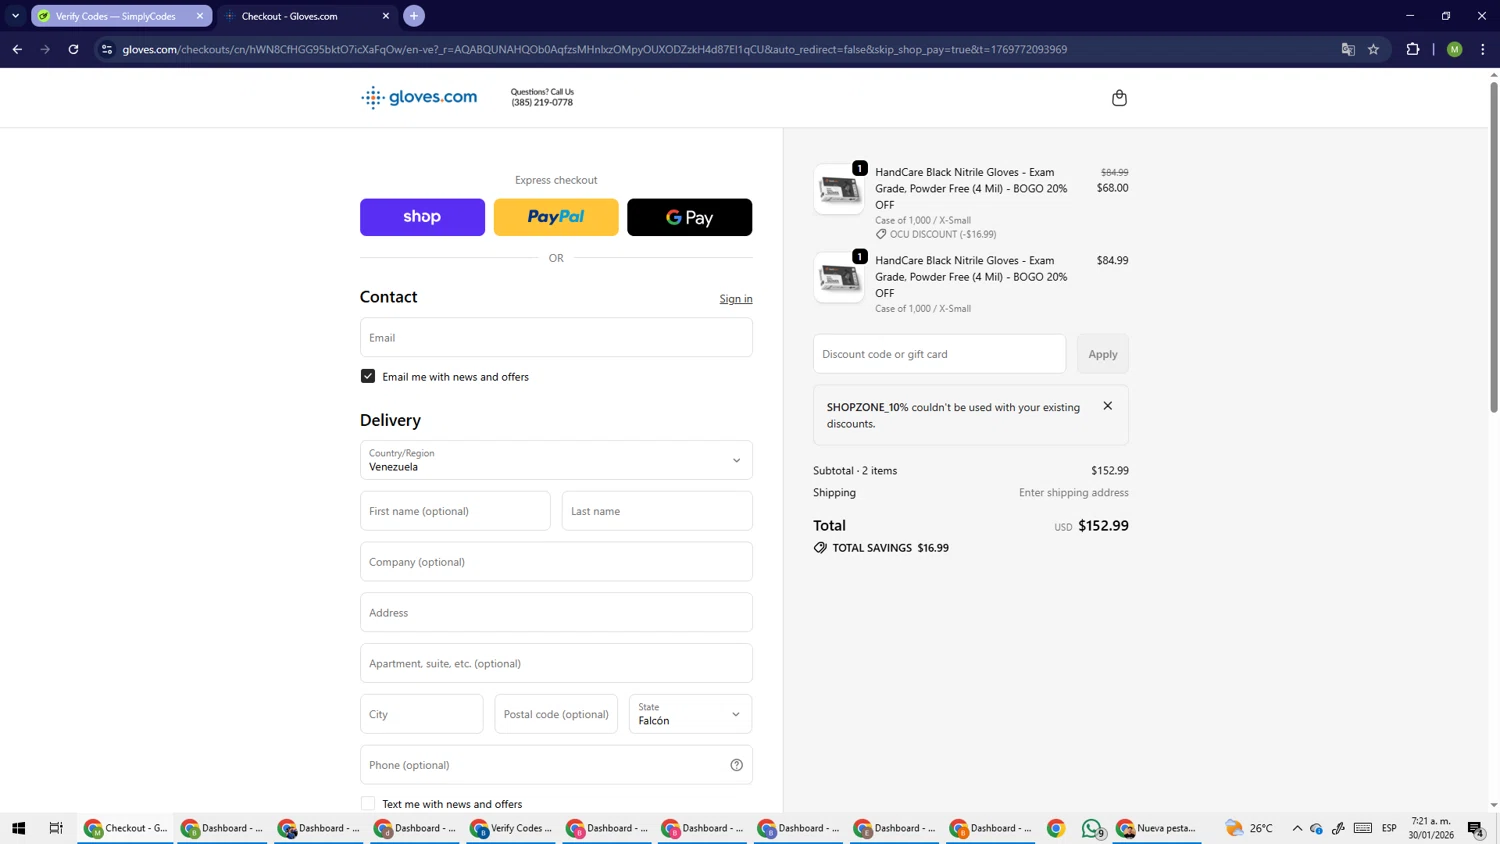This screenshot has width=1500, height=844.
Task: Click the Last name field
Action: (x=657, y=511)
